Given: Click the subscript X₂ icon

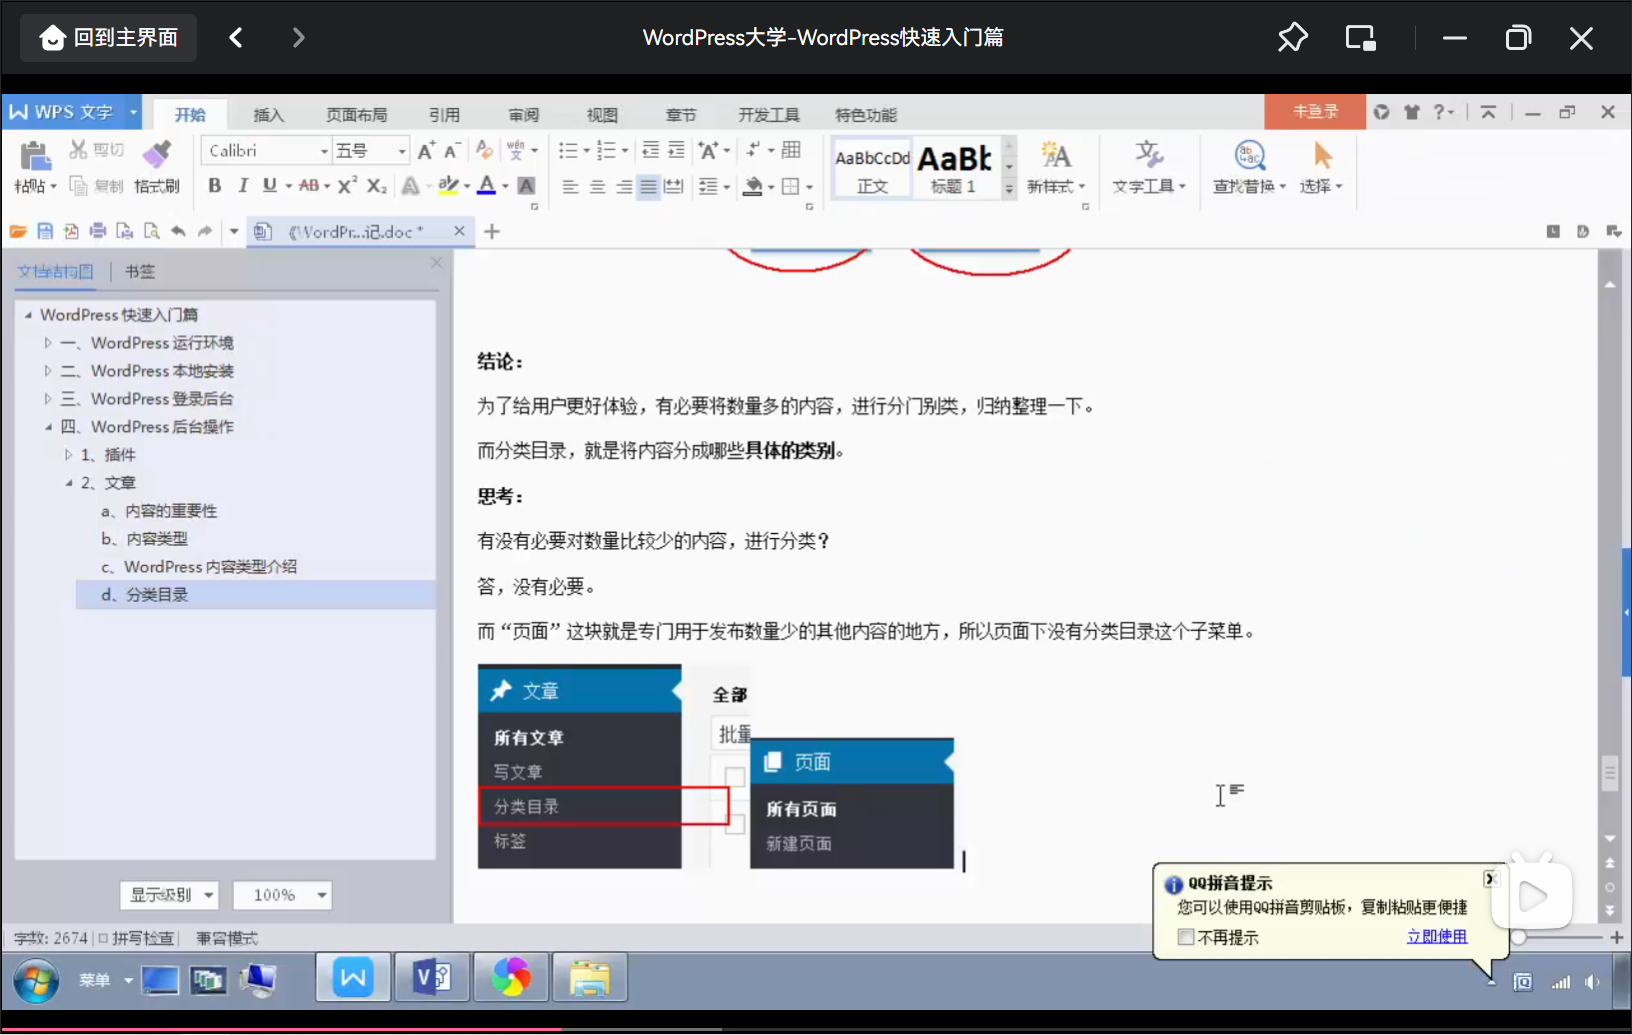Looking at the screenshot, I should point(376,186).
